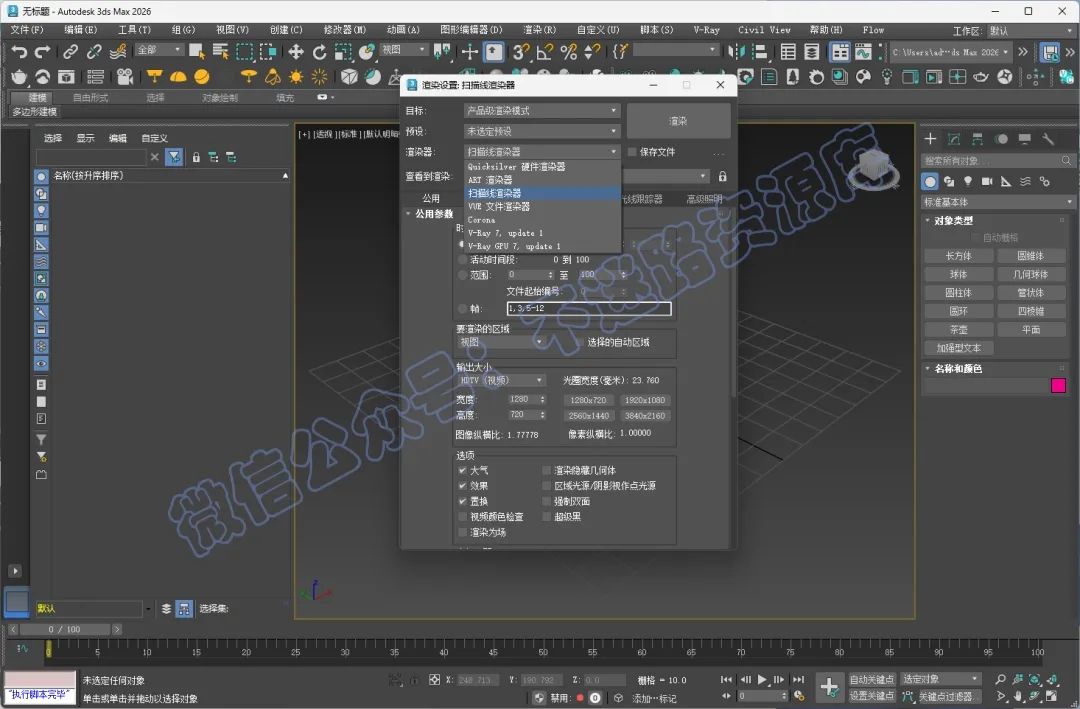The width and height of the screenshot is (1080, 709).
Task: Click the 宽度 width spinner arrows
Action: coord(543,400)
